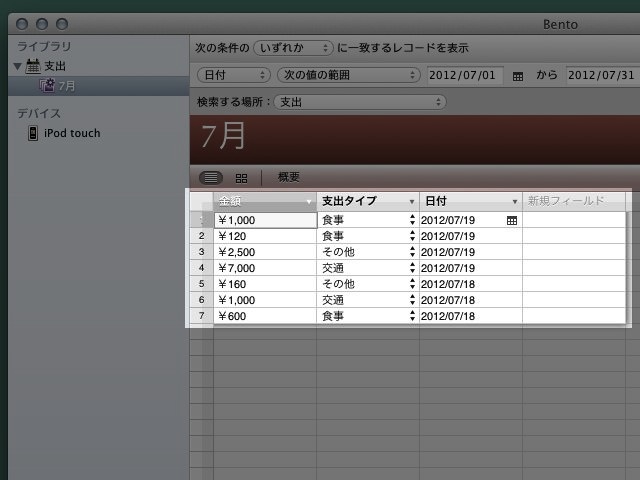This screenshot has width=640, height=480.
Task: Click the 2012/07/19 date in row 3
Action: pos(448,252)
